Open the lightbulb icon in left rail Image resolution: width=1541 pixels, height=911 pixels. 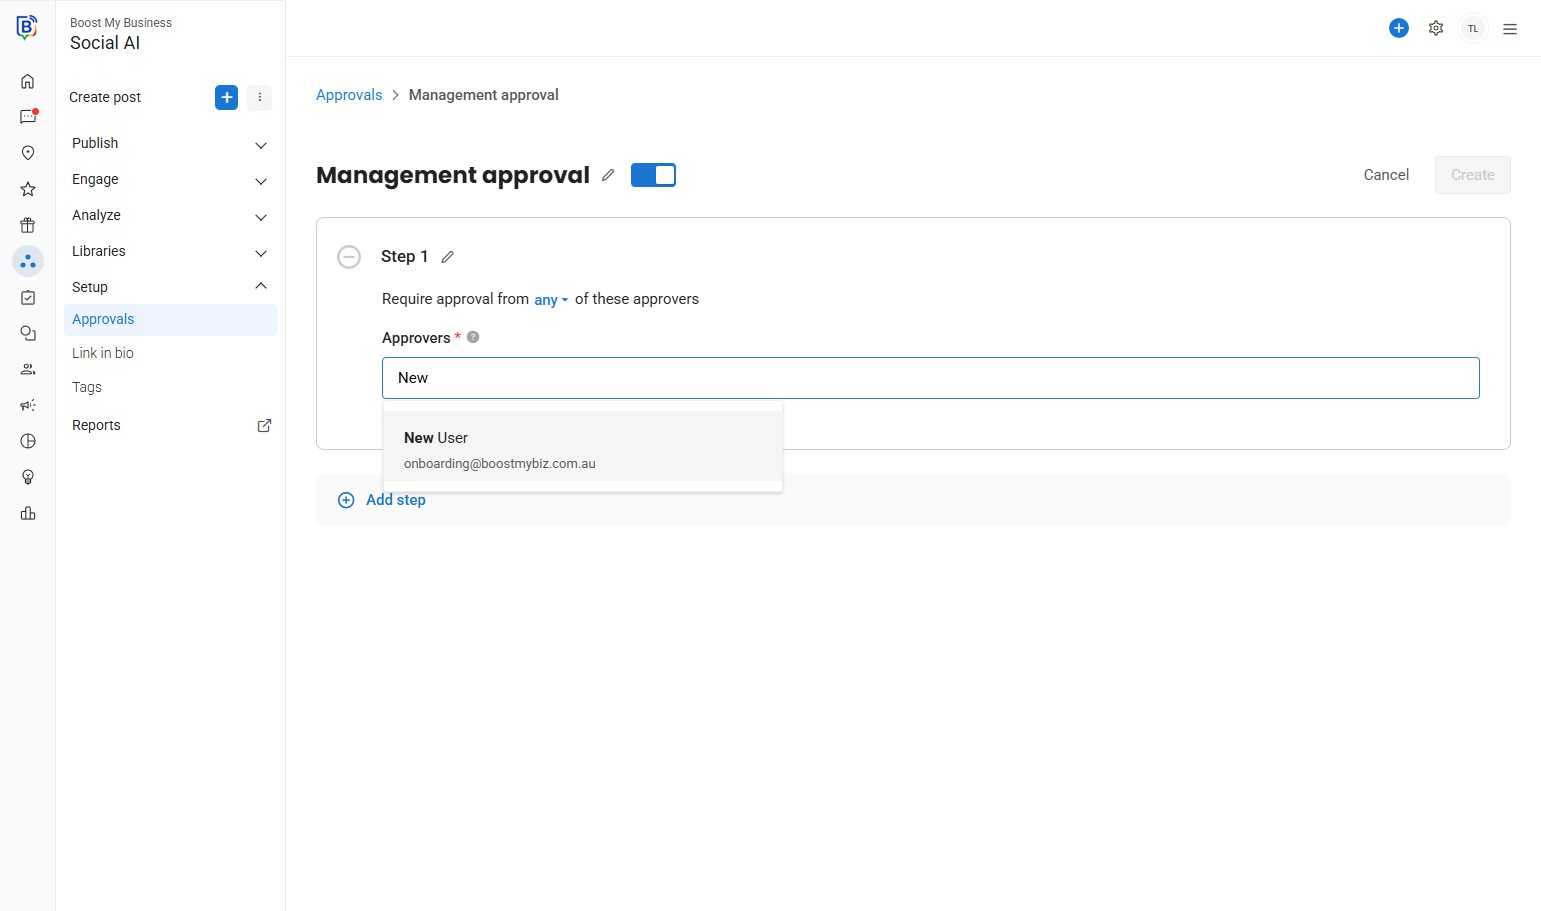click(28, 477)
